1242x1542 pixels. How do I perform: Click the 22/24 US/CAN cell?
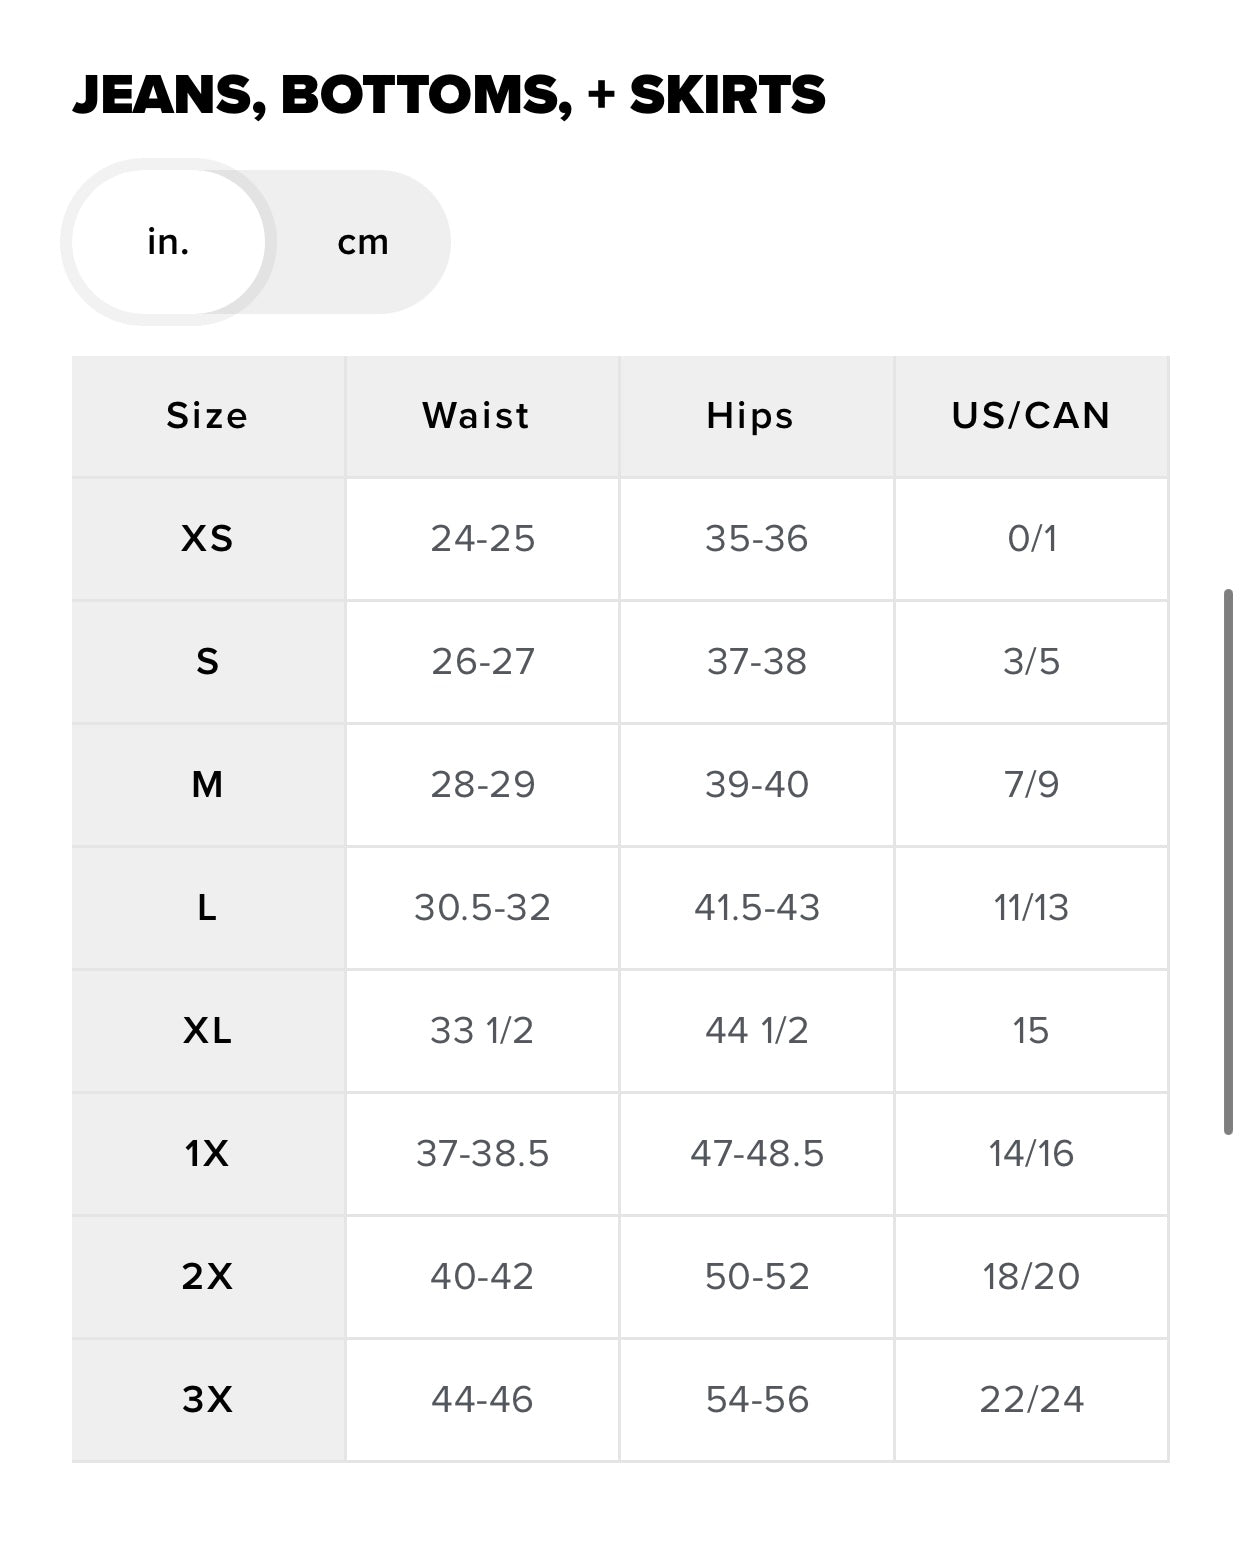(1031, 1400)
